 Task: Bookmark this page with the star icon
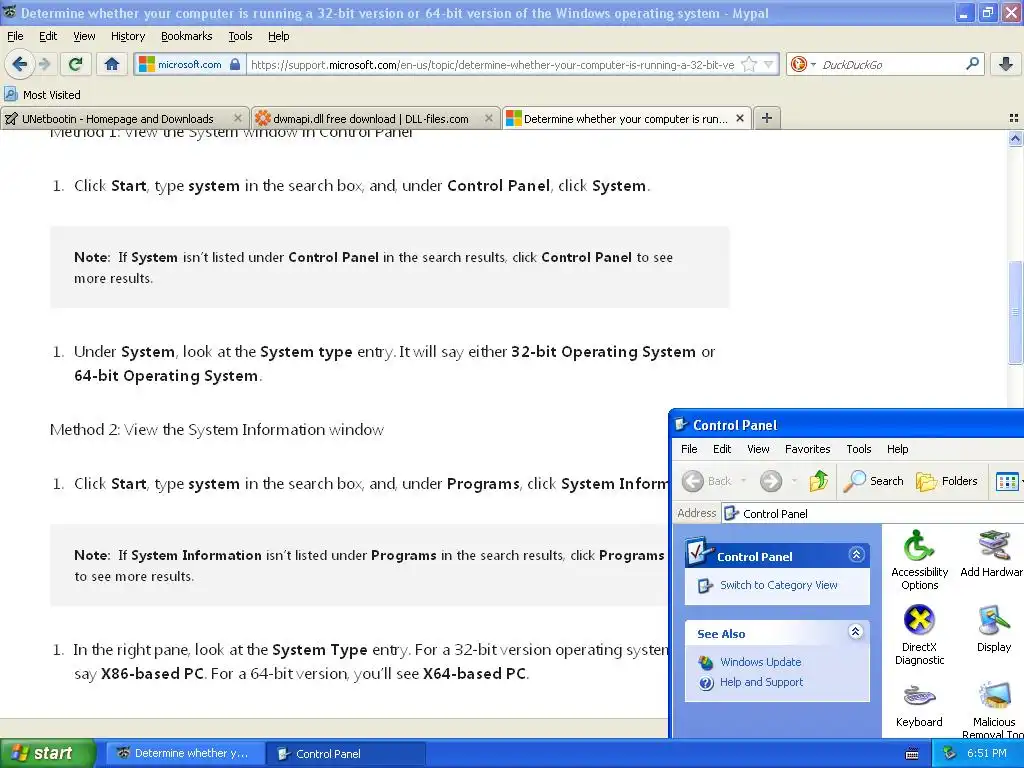pos(749,64)
